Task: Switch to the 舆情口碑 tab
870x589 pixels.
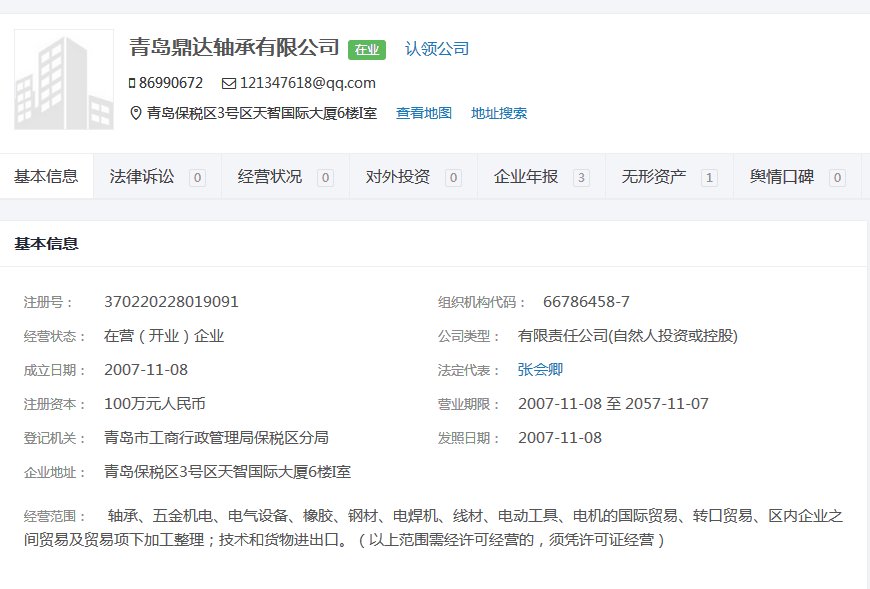Action: click(782, 177)
